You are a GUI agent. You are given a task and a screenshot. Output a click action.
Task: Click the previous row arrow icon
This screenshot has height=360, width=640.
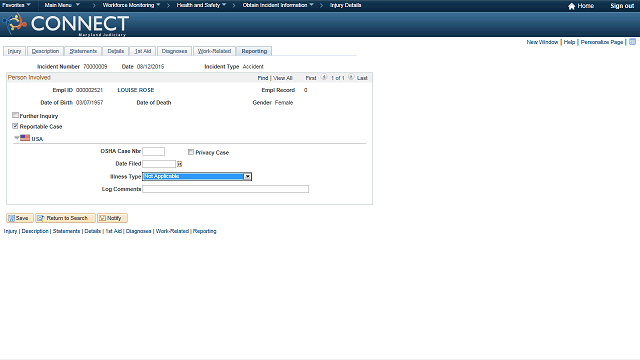tap(324, 77)
